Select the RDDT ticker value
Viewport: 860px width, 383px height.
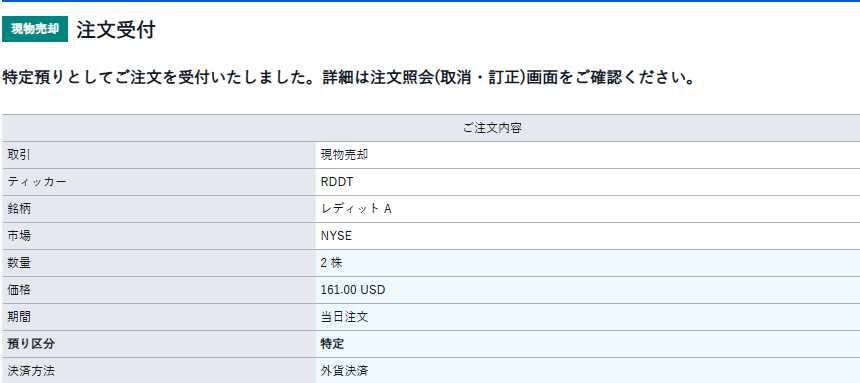click(337, 182)
